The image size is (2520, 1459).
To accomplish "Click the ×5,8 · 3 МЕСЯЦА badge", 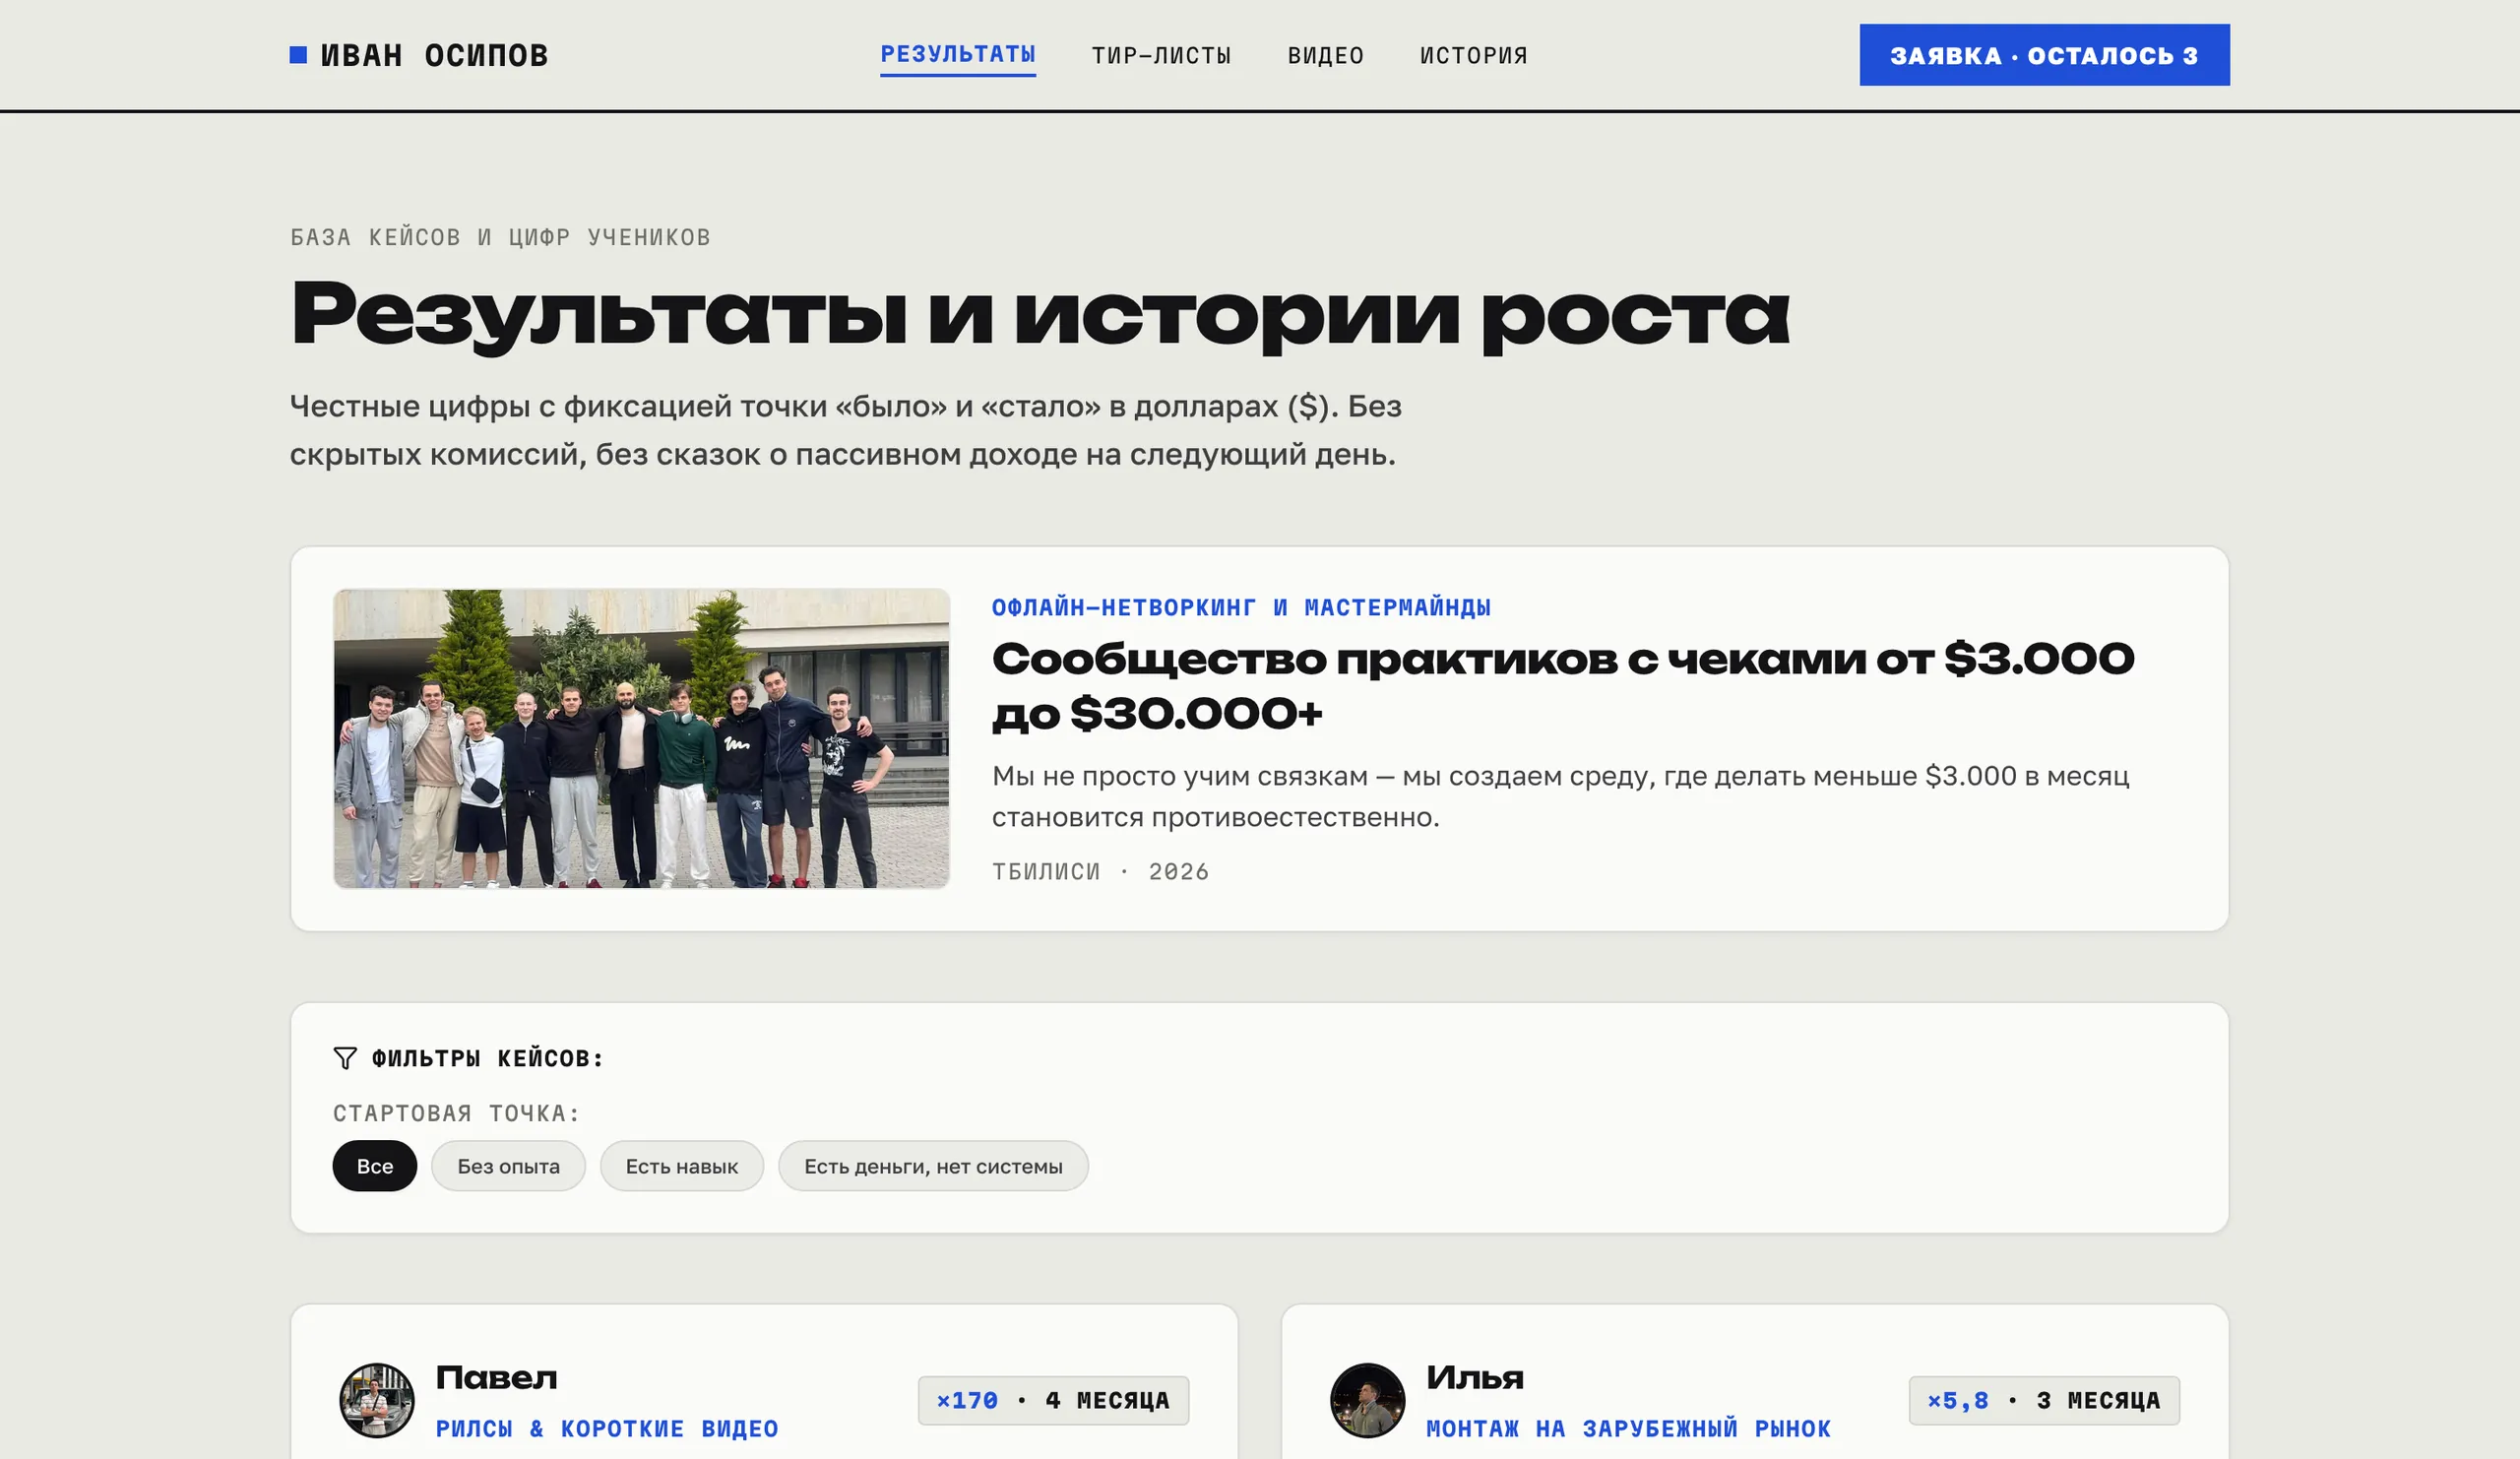I will coord(2044,1400).
